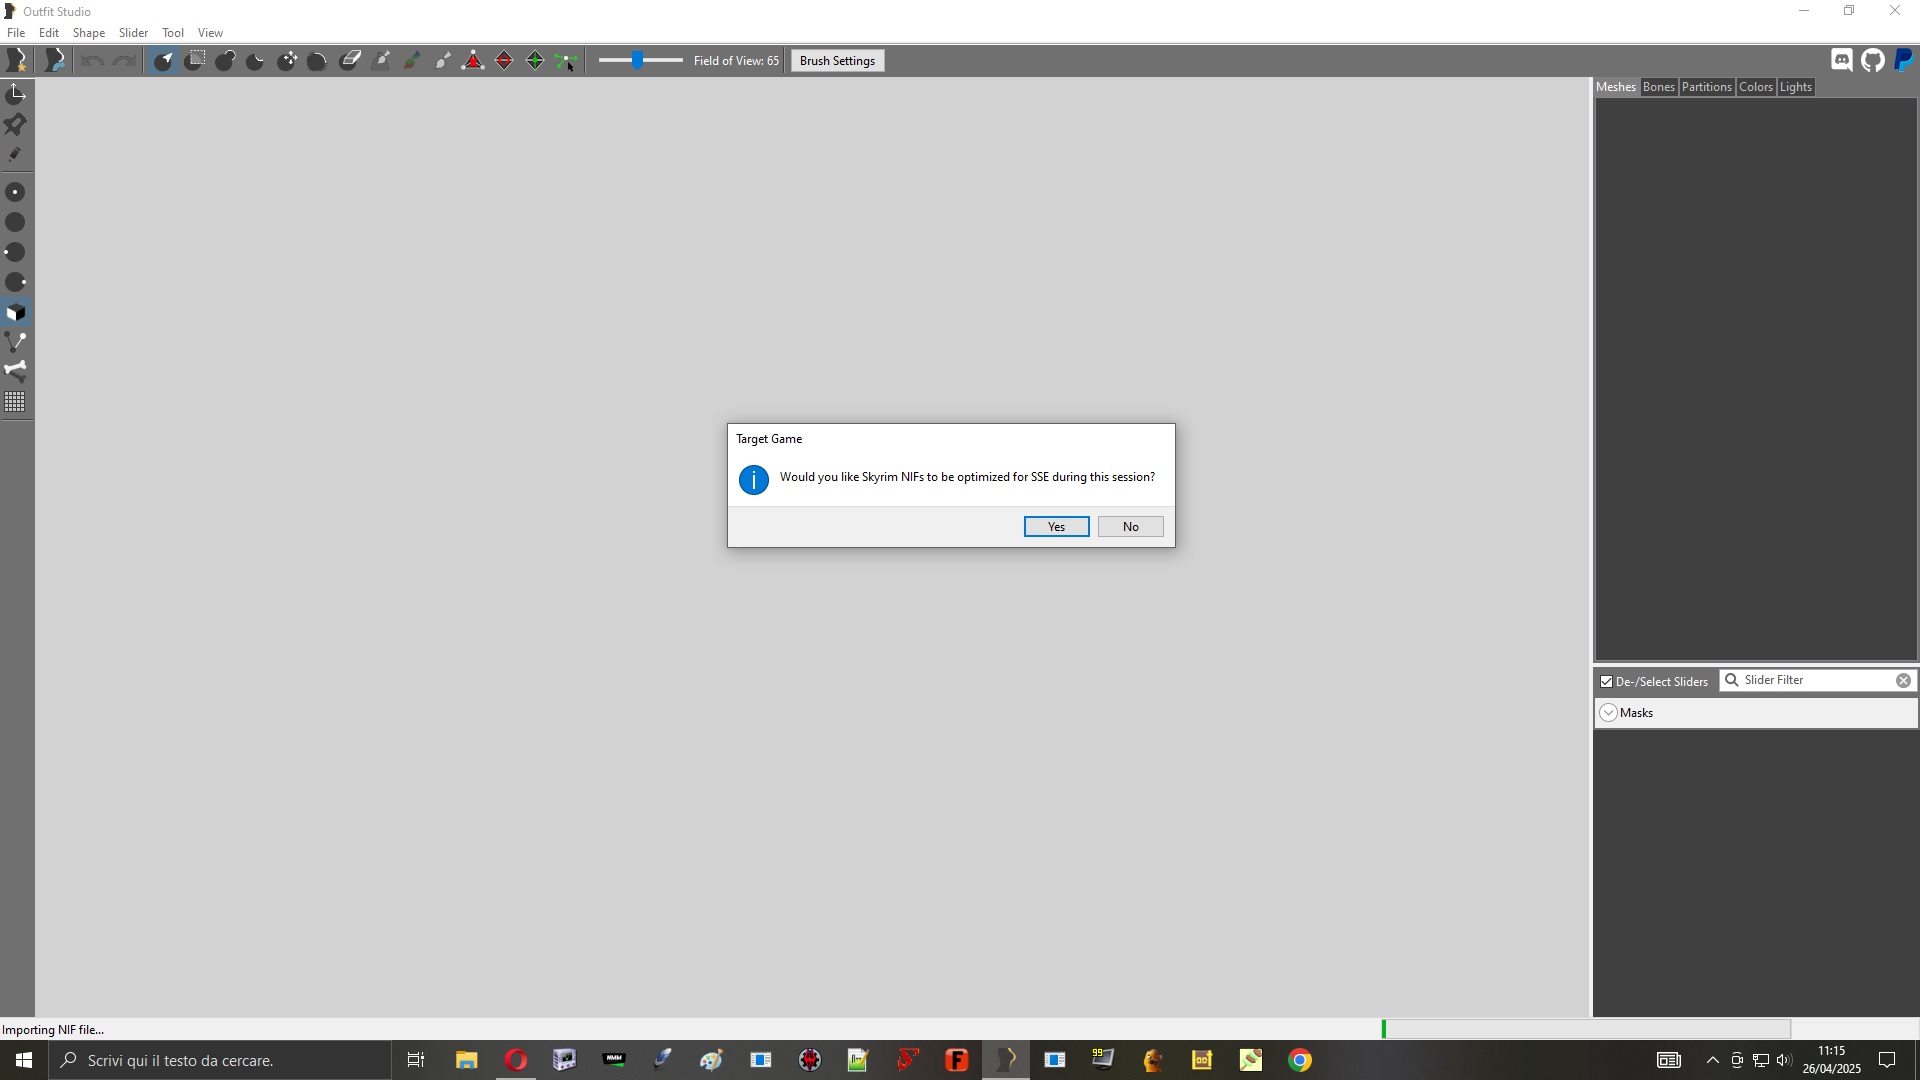Toggle the grid wireframe icon

pos(16,402)
